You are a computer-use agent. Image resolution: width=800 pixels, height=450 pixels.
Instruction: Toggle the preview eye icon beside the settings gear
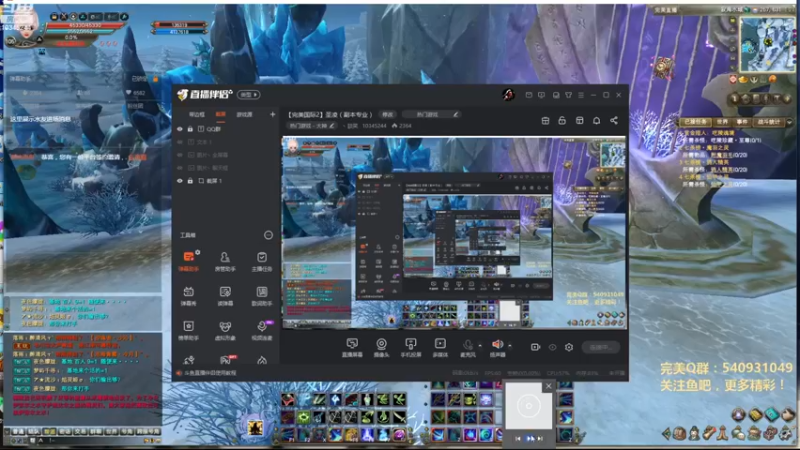(x=553, y=347)
